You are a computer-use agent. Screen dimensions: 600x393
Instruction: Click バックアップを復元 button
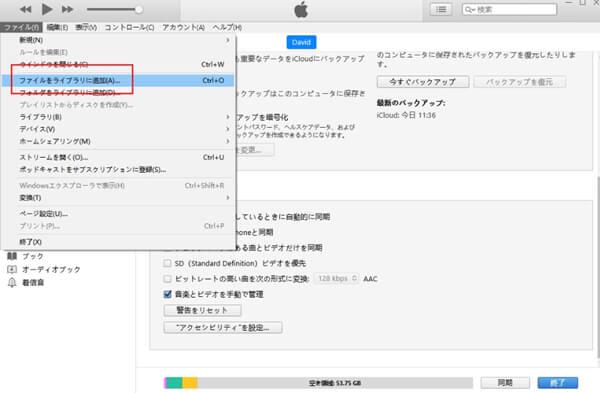pyautogui.click(x=520, y=82)
